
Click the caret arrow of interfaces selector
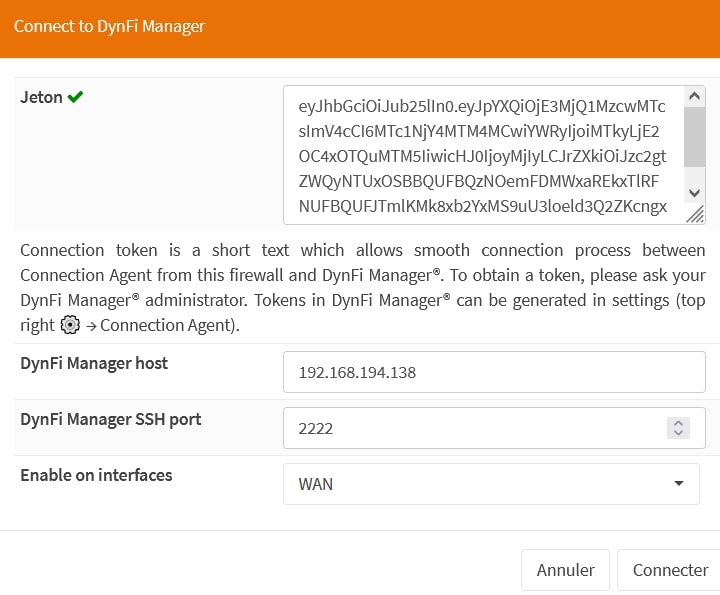pyautogui.click(x=679, y=484)
